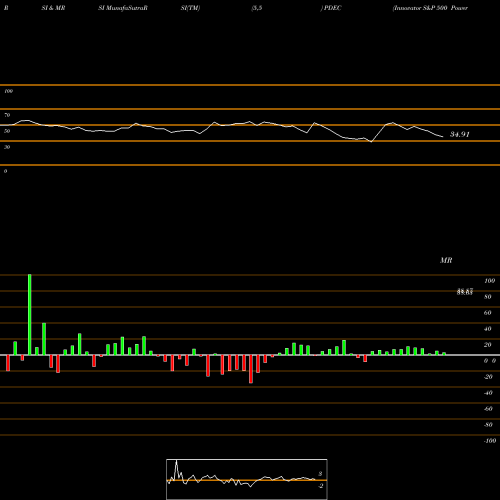Click the 80 label on MR axis
The image size is (500, 500).
pyautogui.click(x=488, y=297)
